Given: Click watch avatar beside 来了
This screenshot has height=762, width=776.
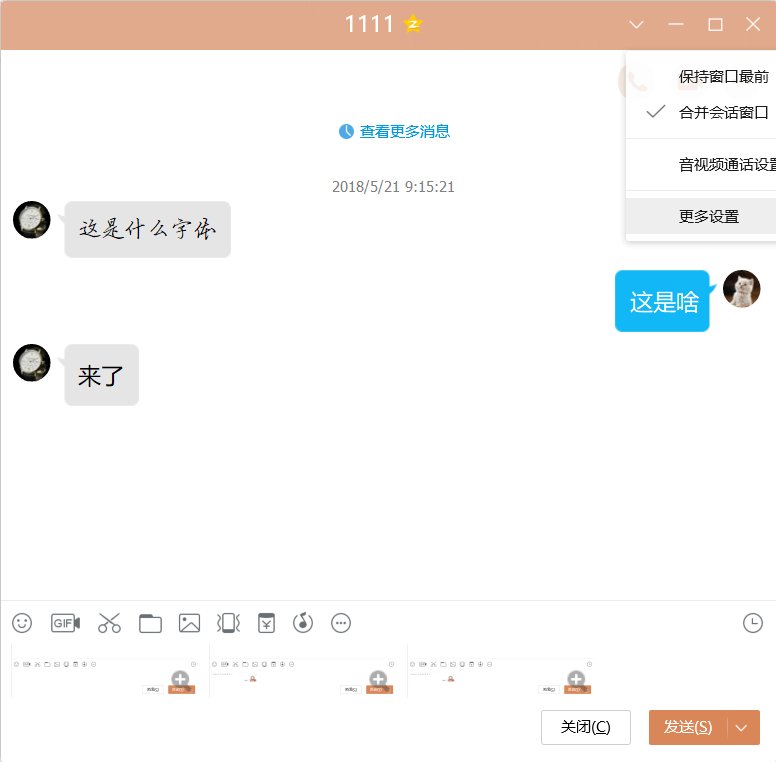Looking at the screenshot, I should coord(32,363).
